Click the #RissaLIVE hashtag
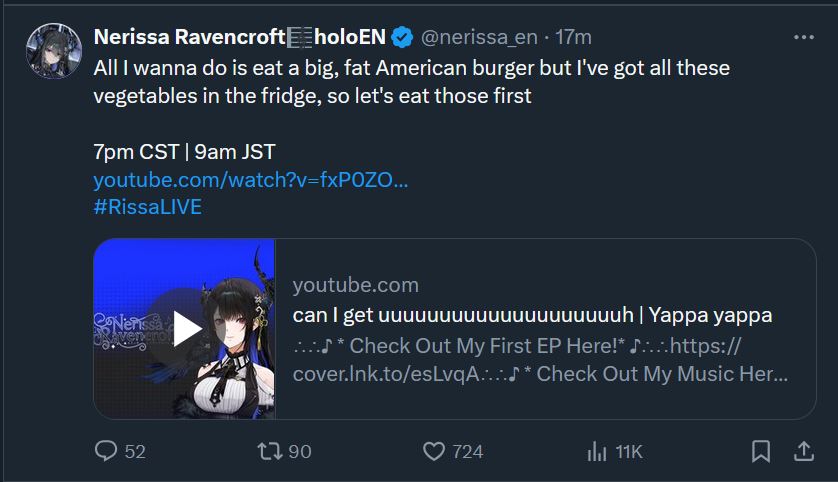Viewport: 838px width, 482px height. (147, 207)
